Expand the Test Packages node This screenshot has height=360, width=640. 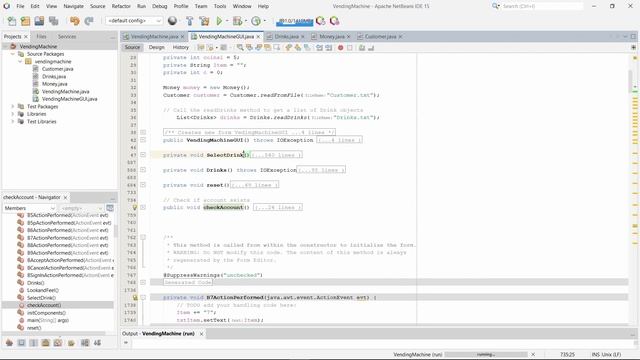click(13, 107)
